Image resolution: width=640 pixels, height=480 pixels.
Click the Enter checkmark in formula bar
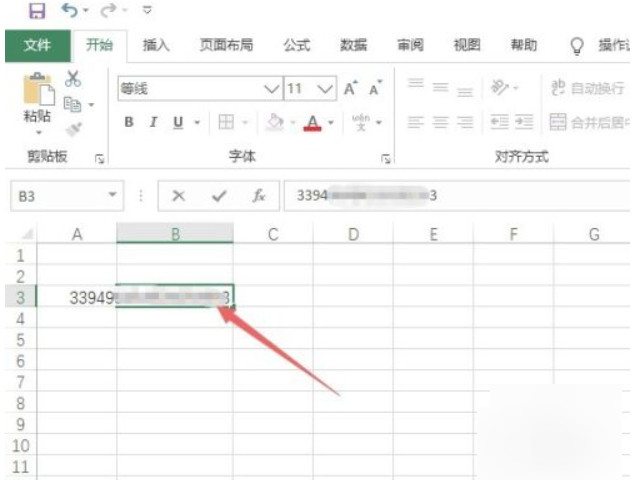pyautogui.click(x=219, y=196)
